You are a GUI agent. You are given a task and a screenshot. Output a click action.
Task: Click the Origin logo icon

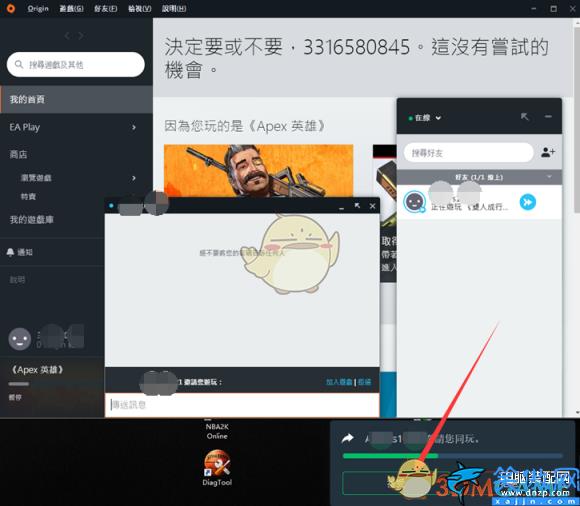pyautogui.click(x=11, y=8)
